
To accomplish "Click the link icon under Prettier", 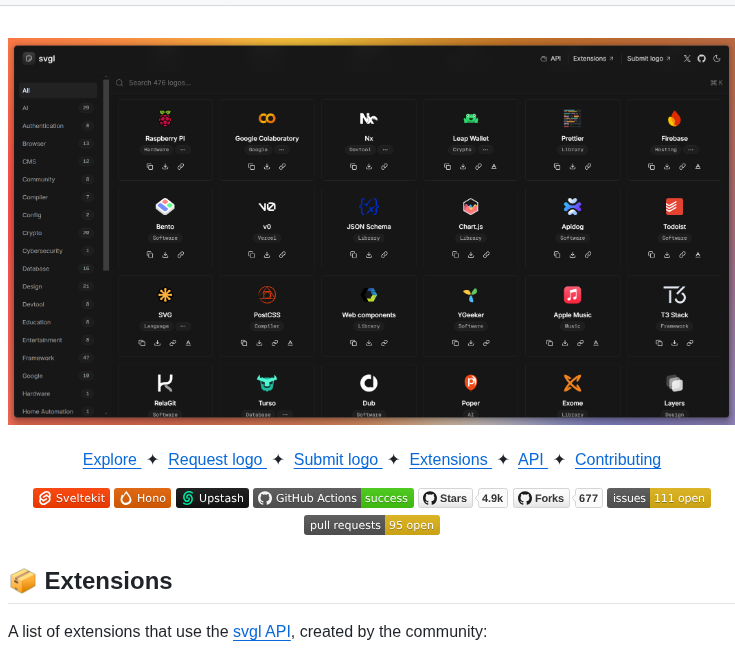I will pos(588,166).
